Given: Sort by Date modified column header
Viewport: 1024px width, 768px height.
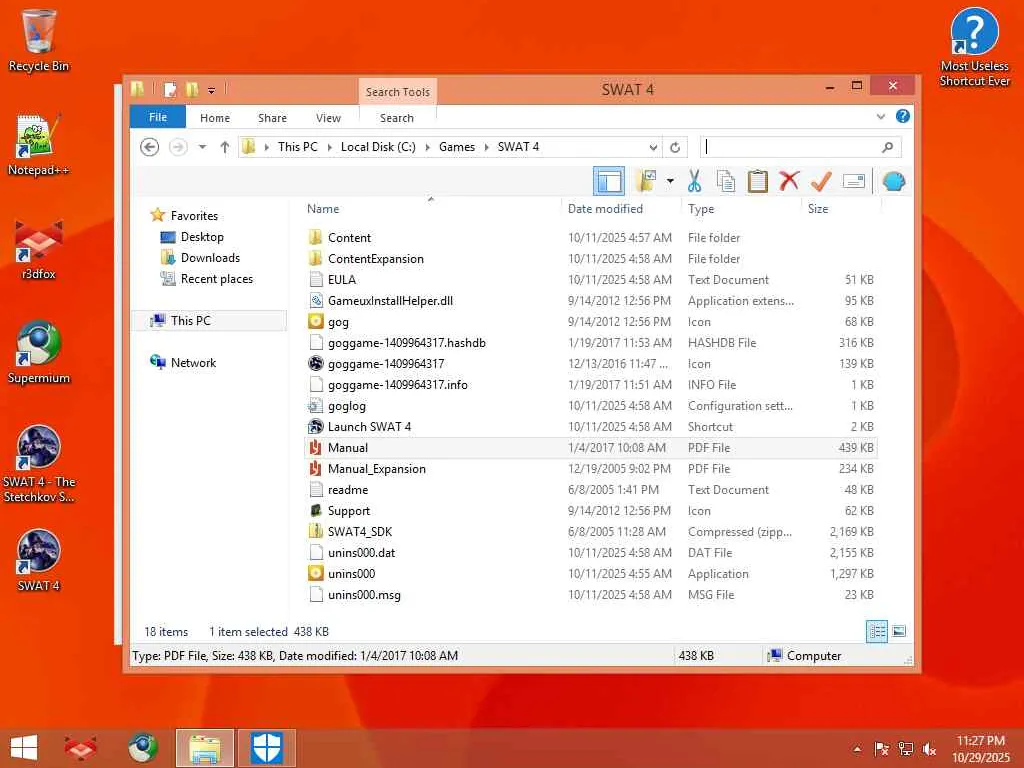Looking at the screenshot, I should 605,209.
